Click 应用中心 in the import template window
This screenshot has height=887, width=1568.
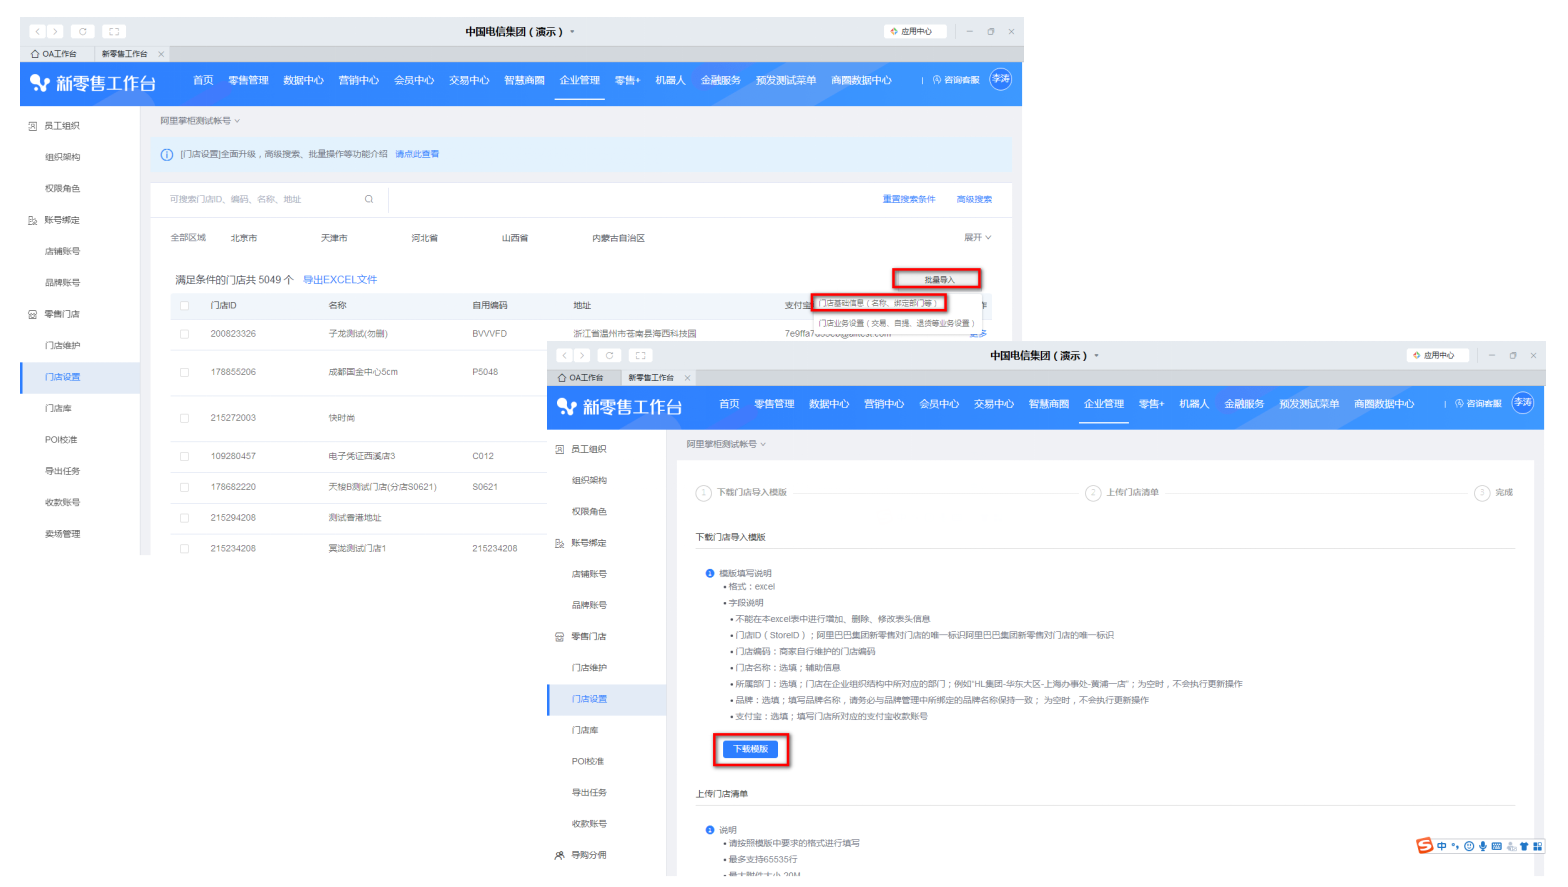(x=1439, y=355)
